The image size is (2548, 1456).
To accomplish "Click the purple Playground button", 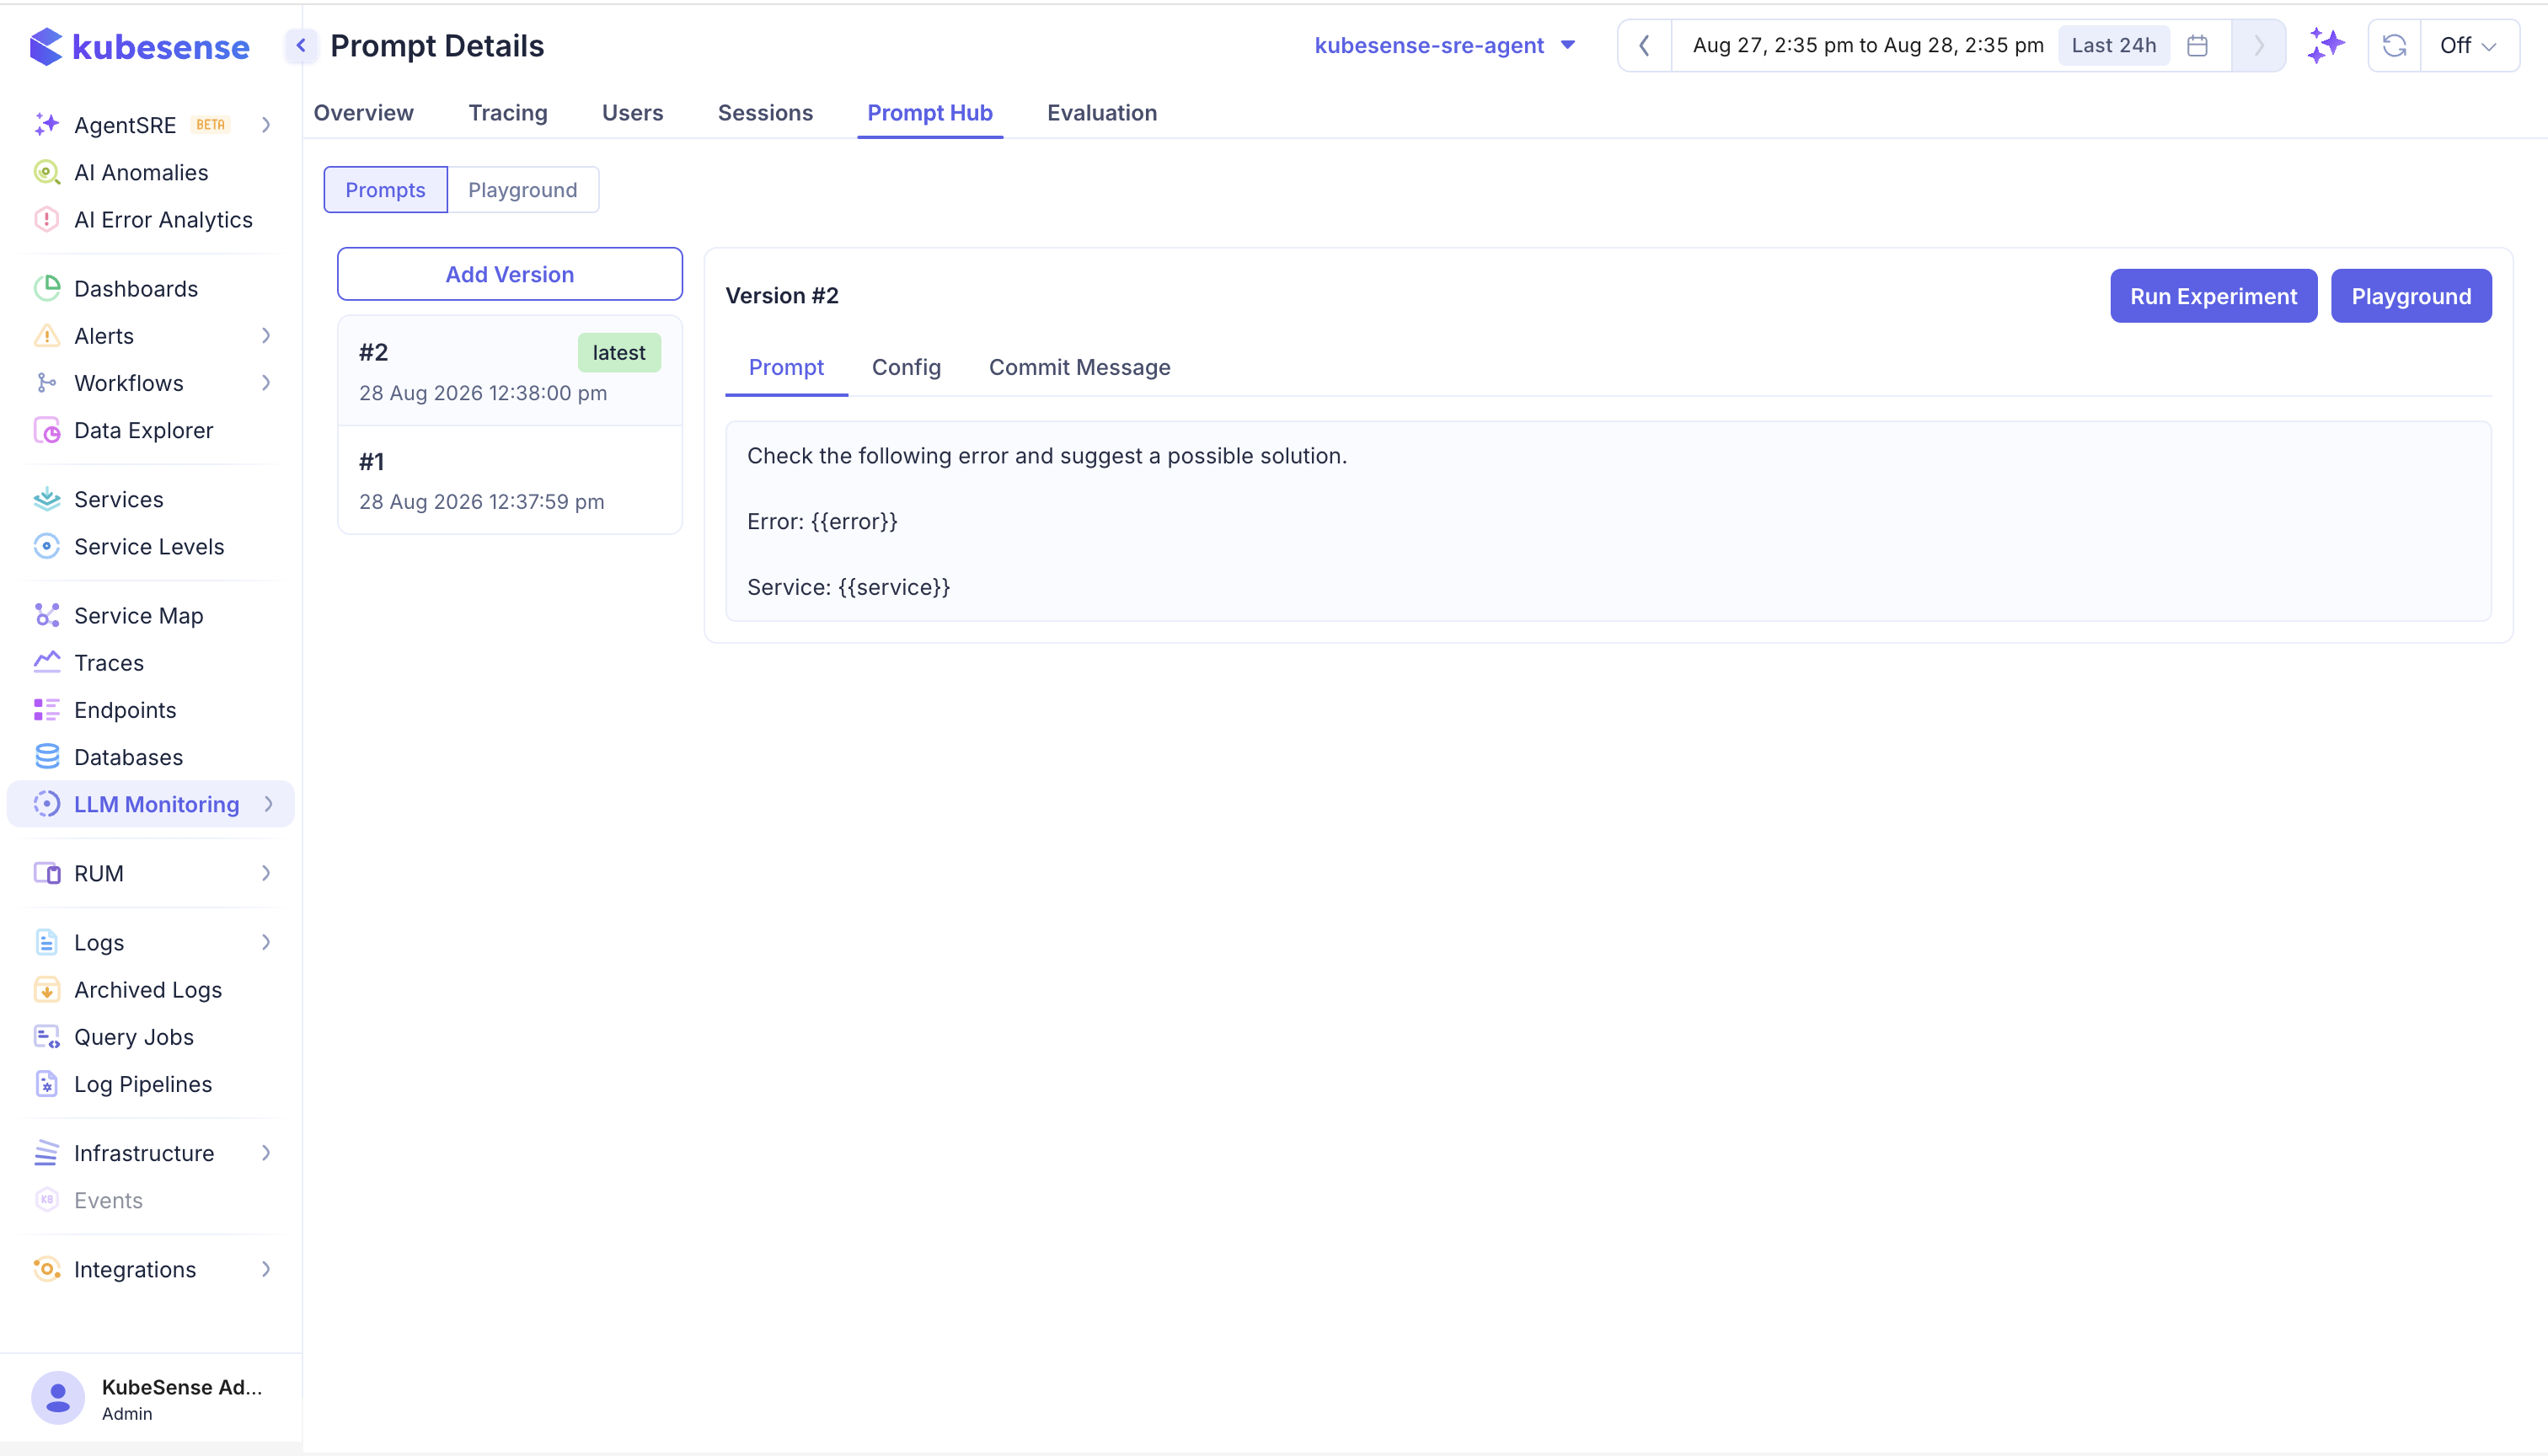I will click(2411, 296).
